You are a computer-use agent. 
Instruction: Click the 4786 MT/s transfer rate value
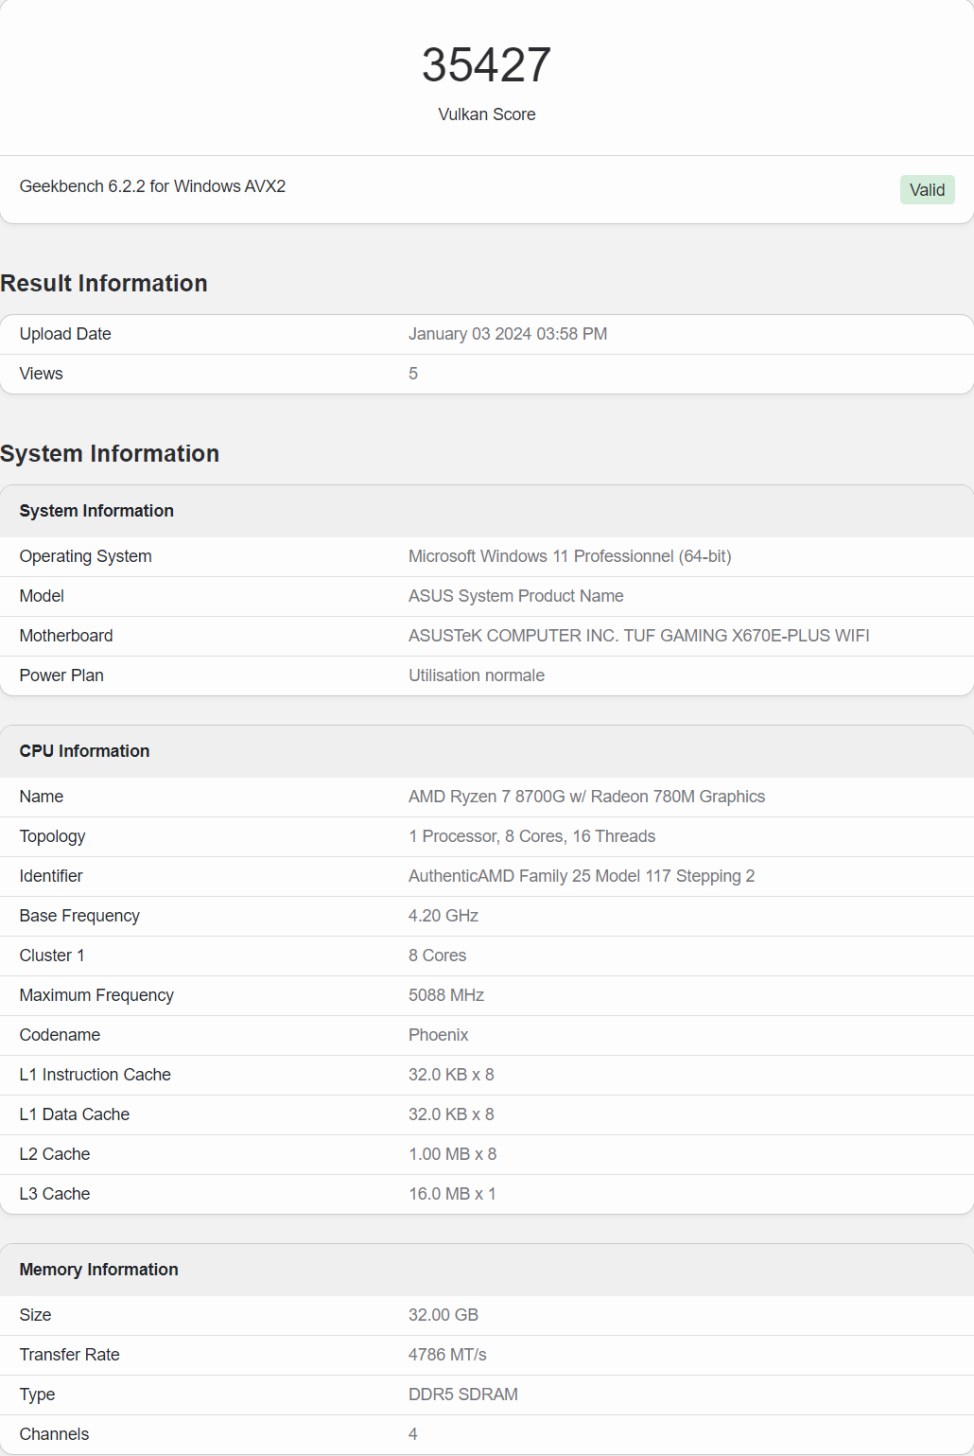point(447,1355)
